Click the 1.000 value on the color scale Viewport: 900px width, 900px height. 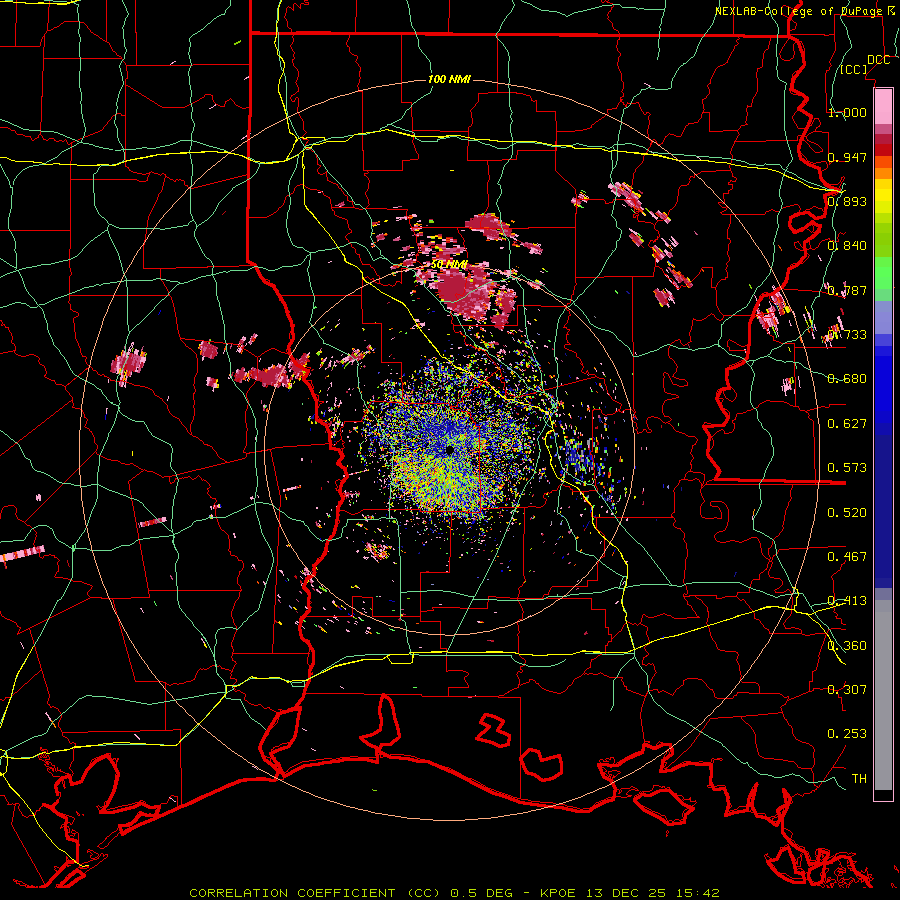point(847,112)
